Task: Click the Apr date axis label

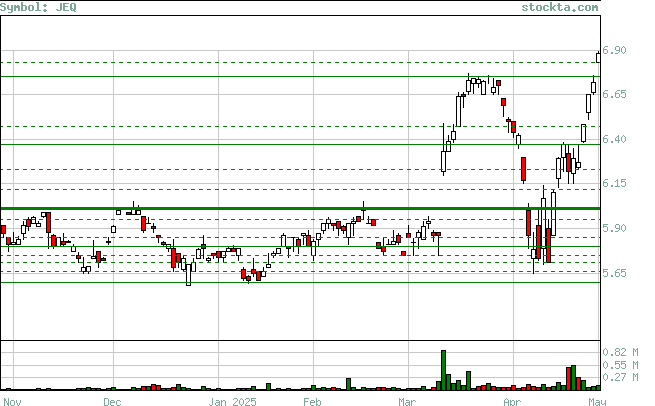Action: click(512, 401)
